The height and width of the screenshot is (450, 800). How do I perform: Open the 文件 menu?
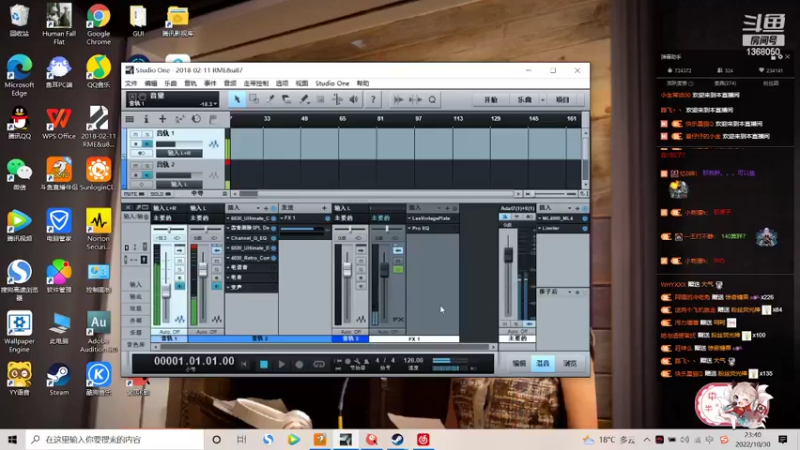point(131,83)
